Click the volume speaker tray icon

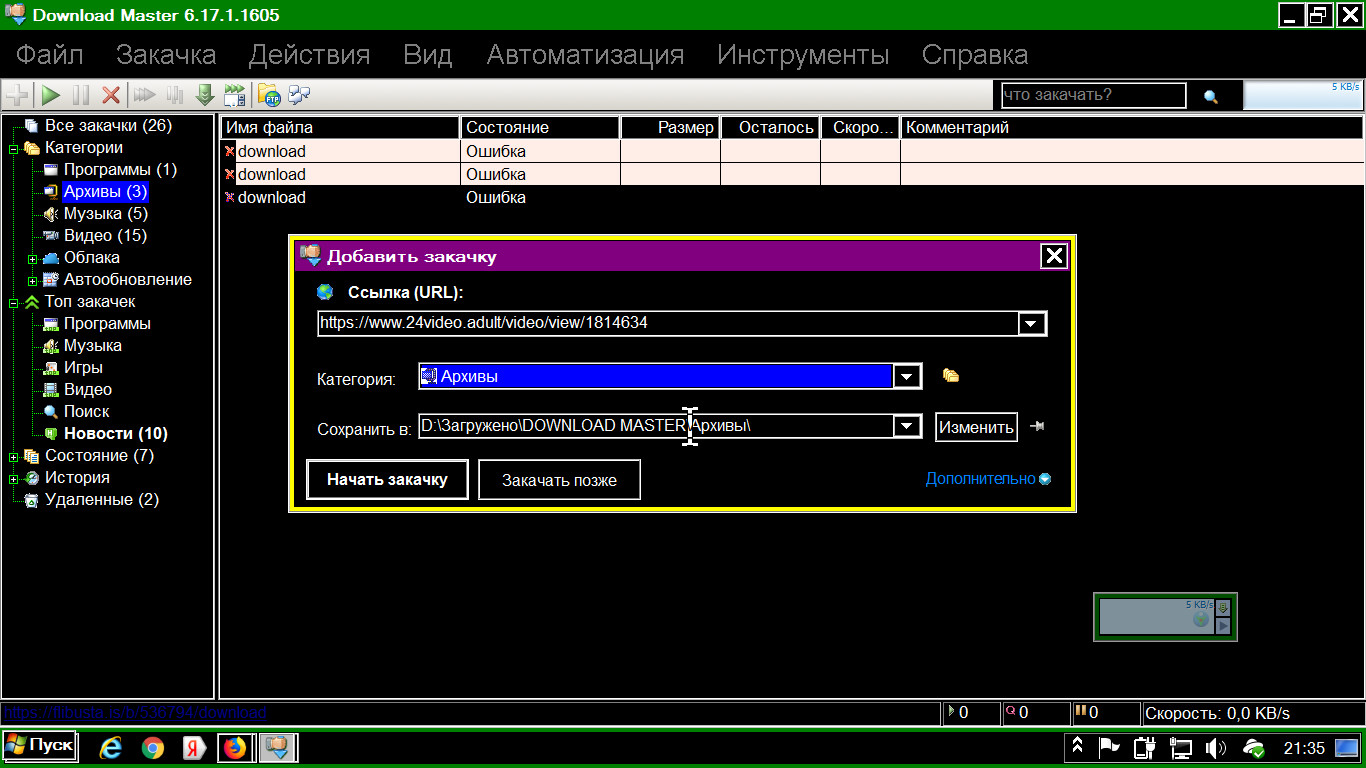[x=1216, y=747]
